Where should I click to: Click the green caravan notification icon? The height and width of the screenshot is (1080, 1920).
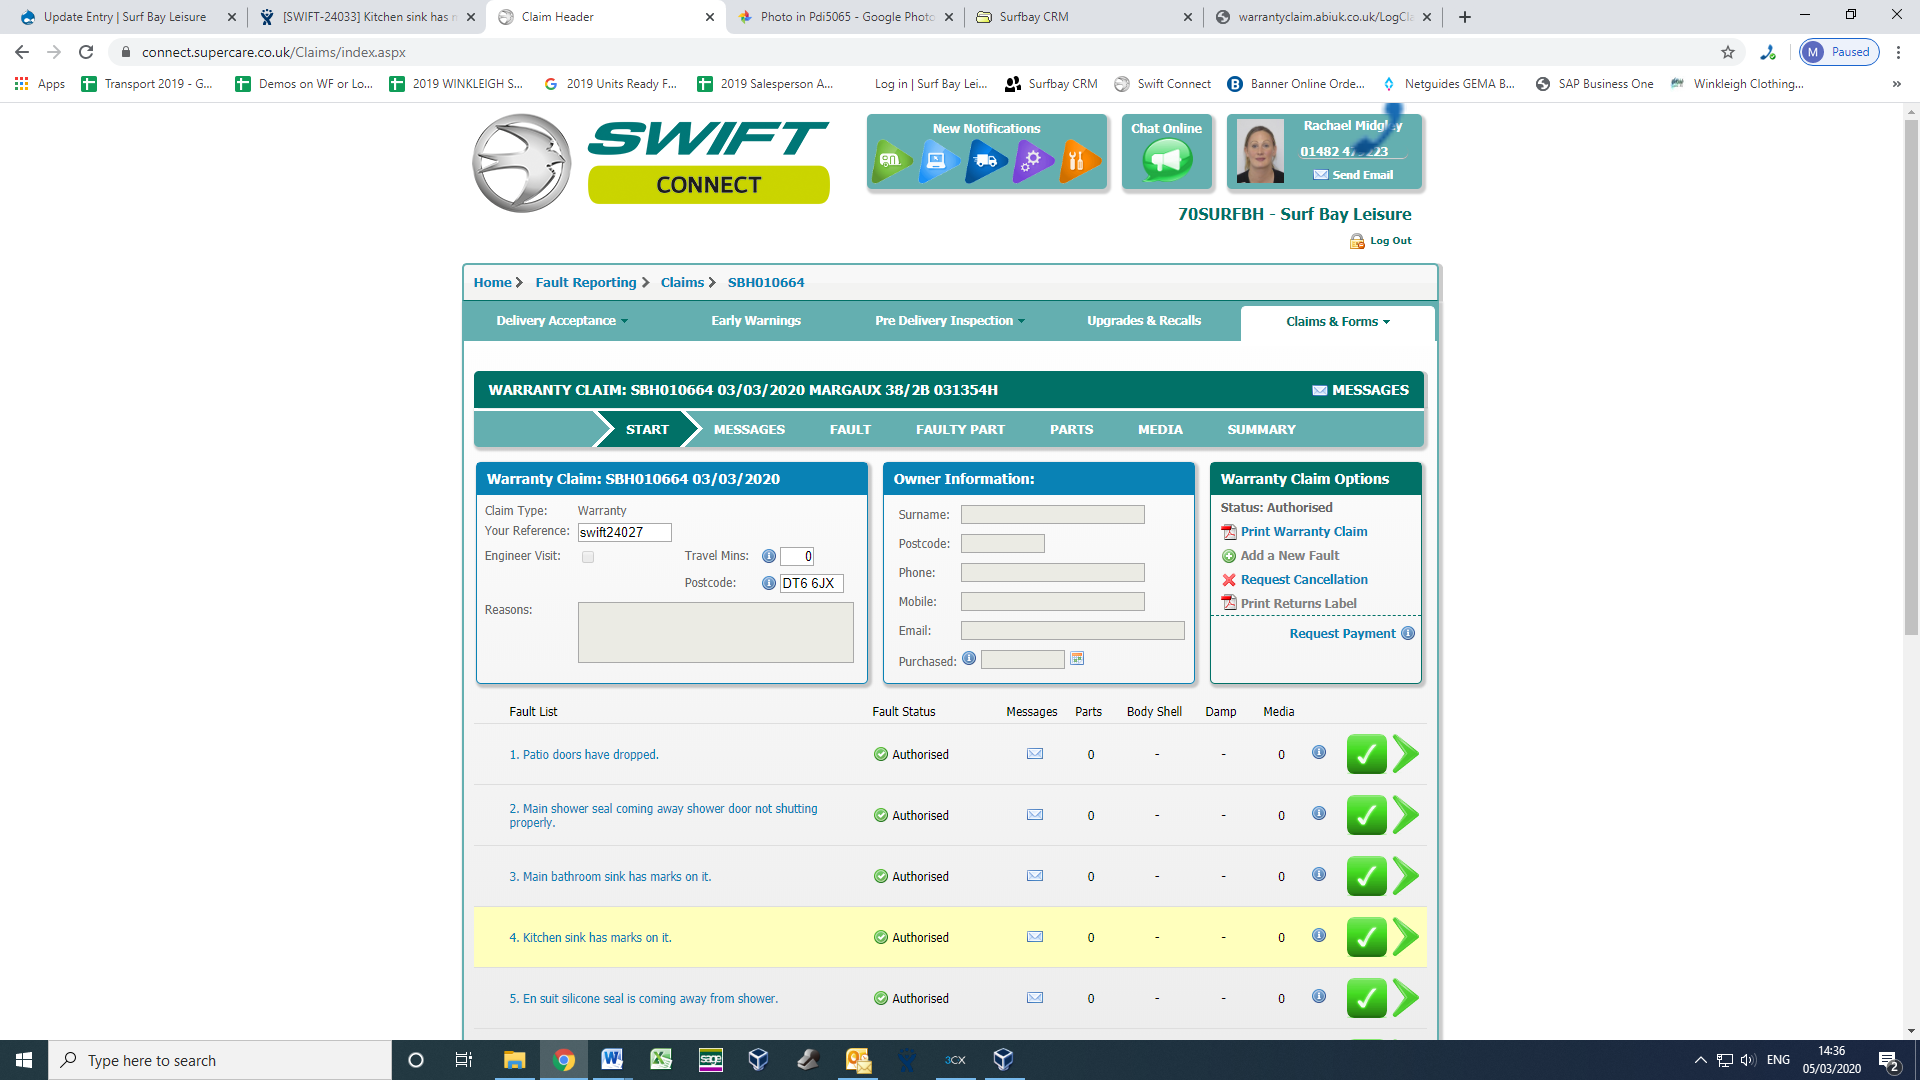[890, 161]
